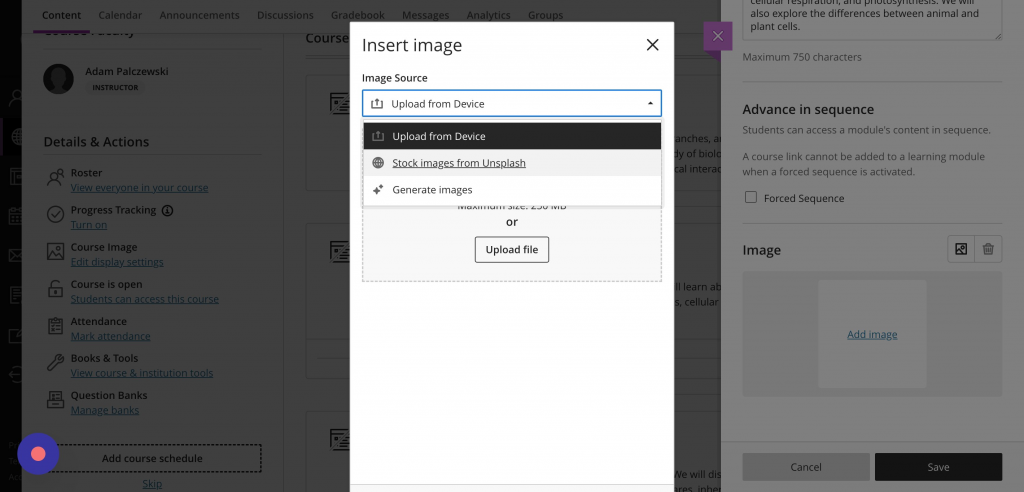1024x492 pixels.
Task: Click the Roster people icon
Action: (56, 177)
